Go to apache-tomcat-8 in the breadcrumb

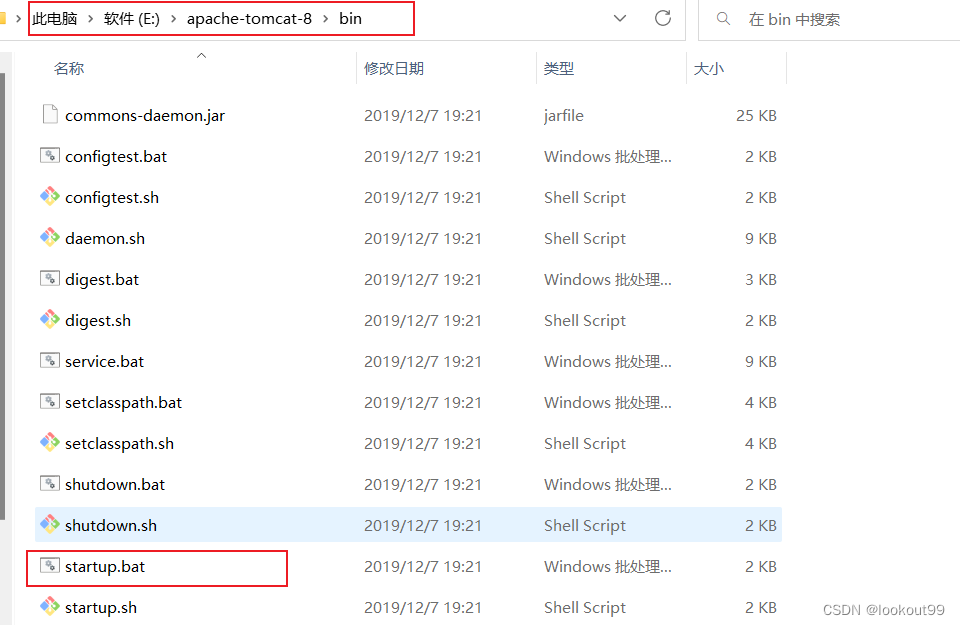(249, 19)
